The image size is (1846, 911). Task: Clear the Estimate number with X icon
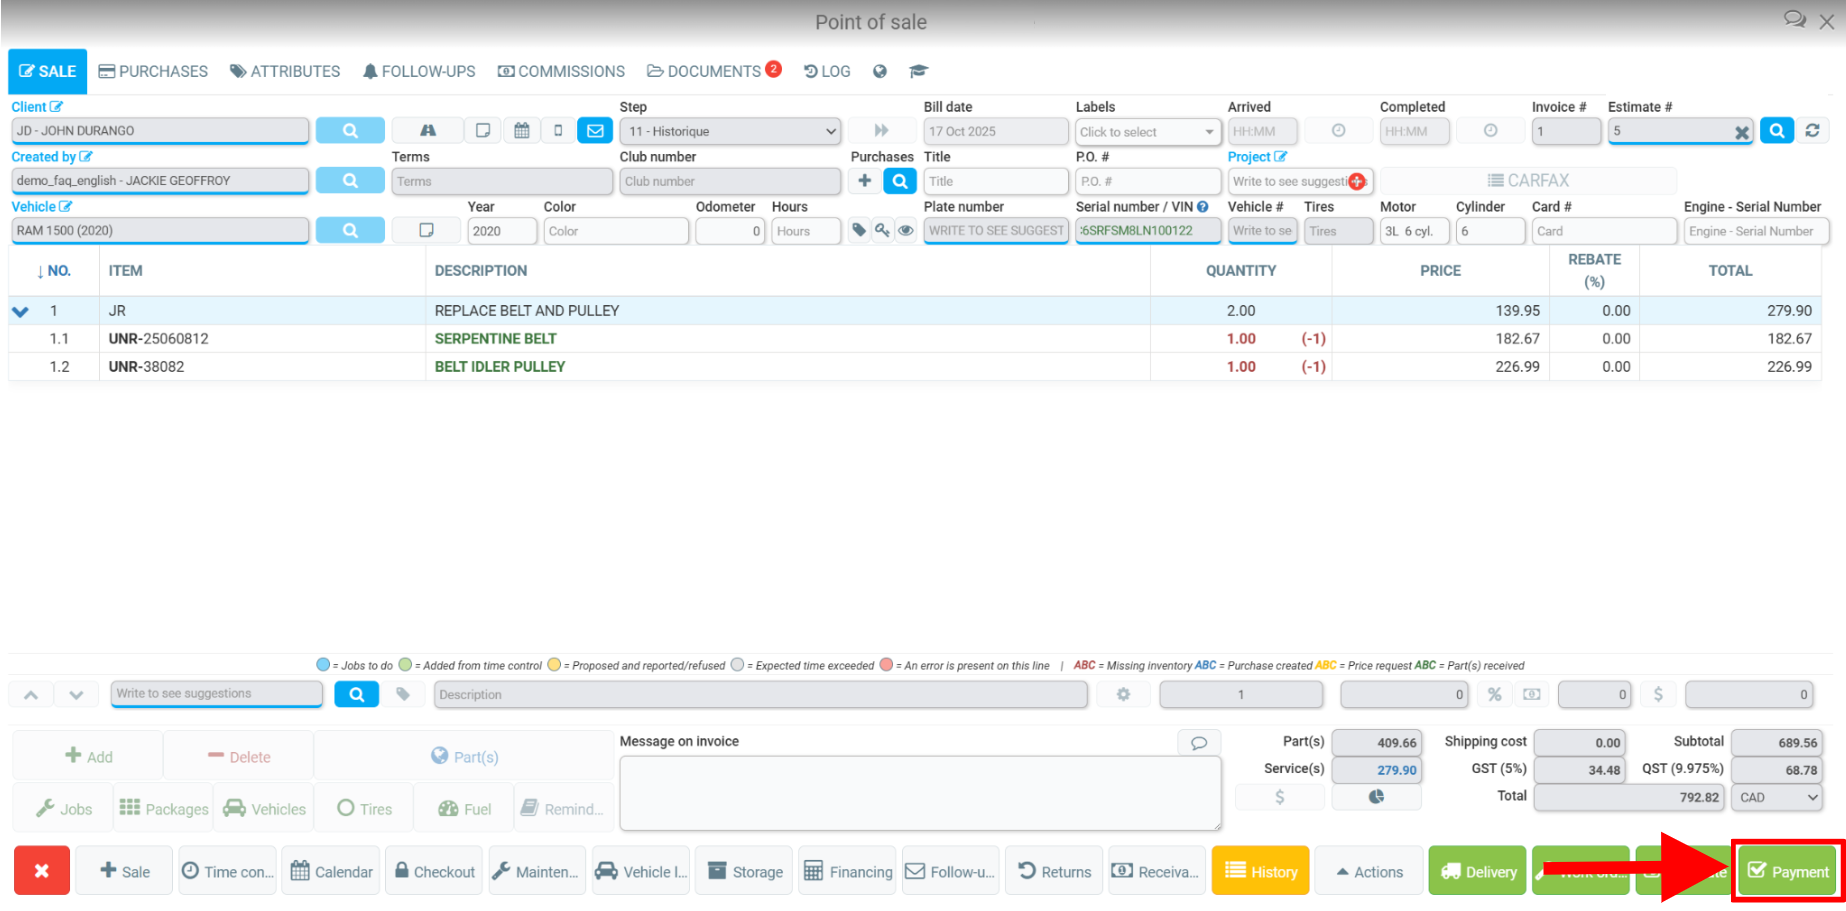1742,132
